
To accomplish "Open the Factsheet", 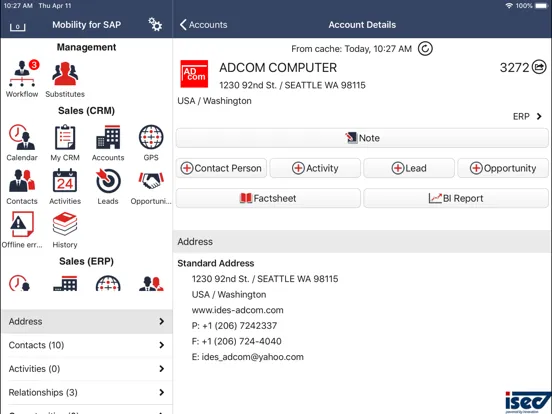I will pyautogui.click(x=268, y=198).
